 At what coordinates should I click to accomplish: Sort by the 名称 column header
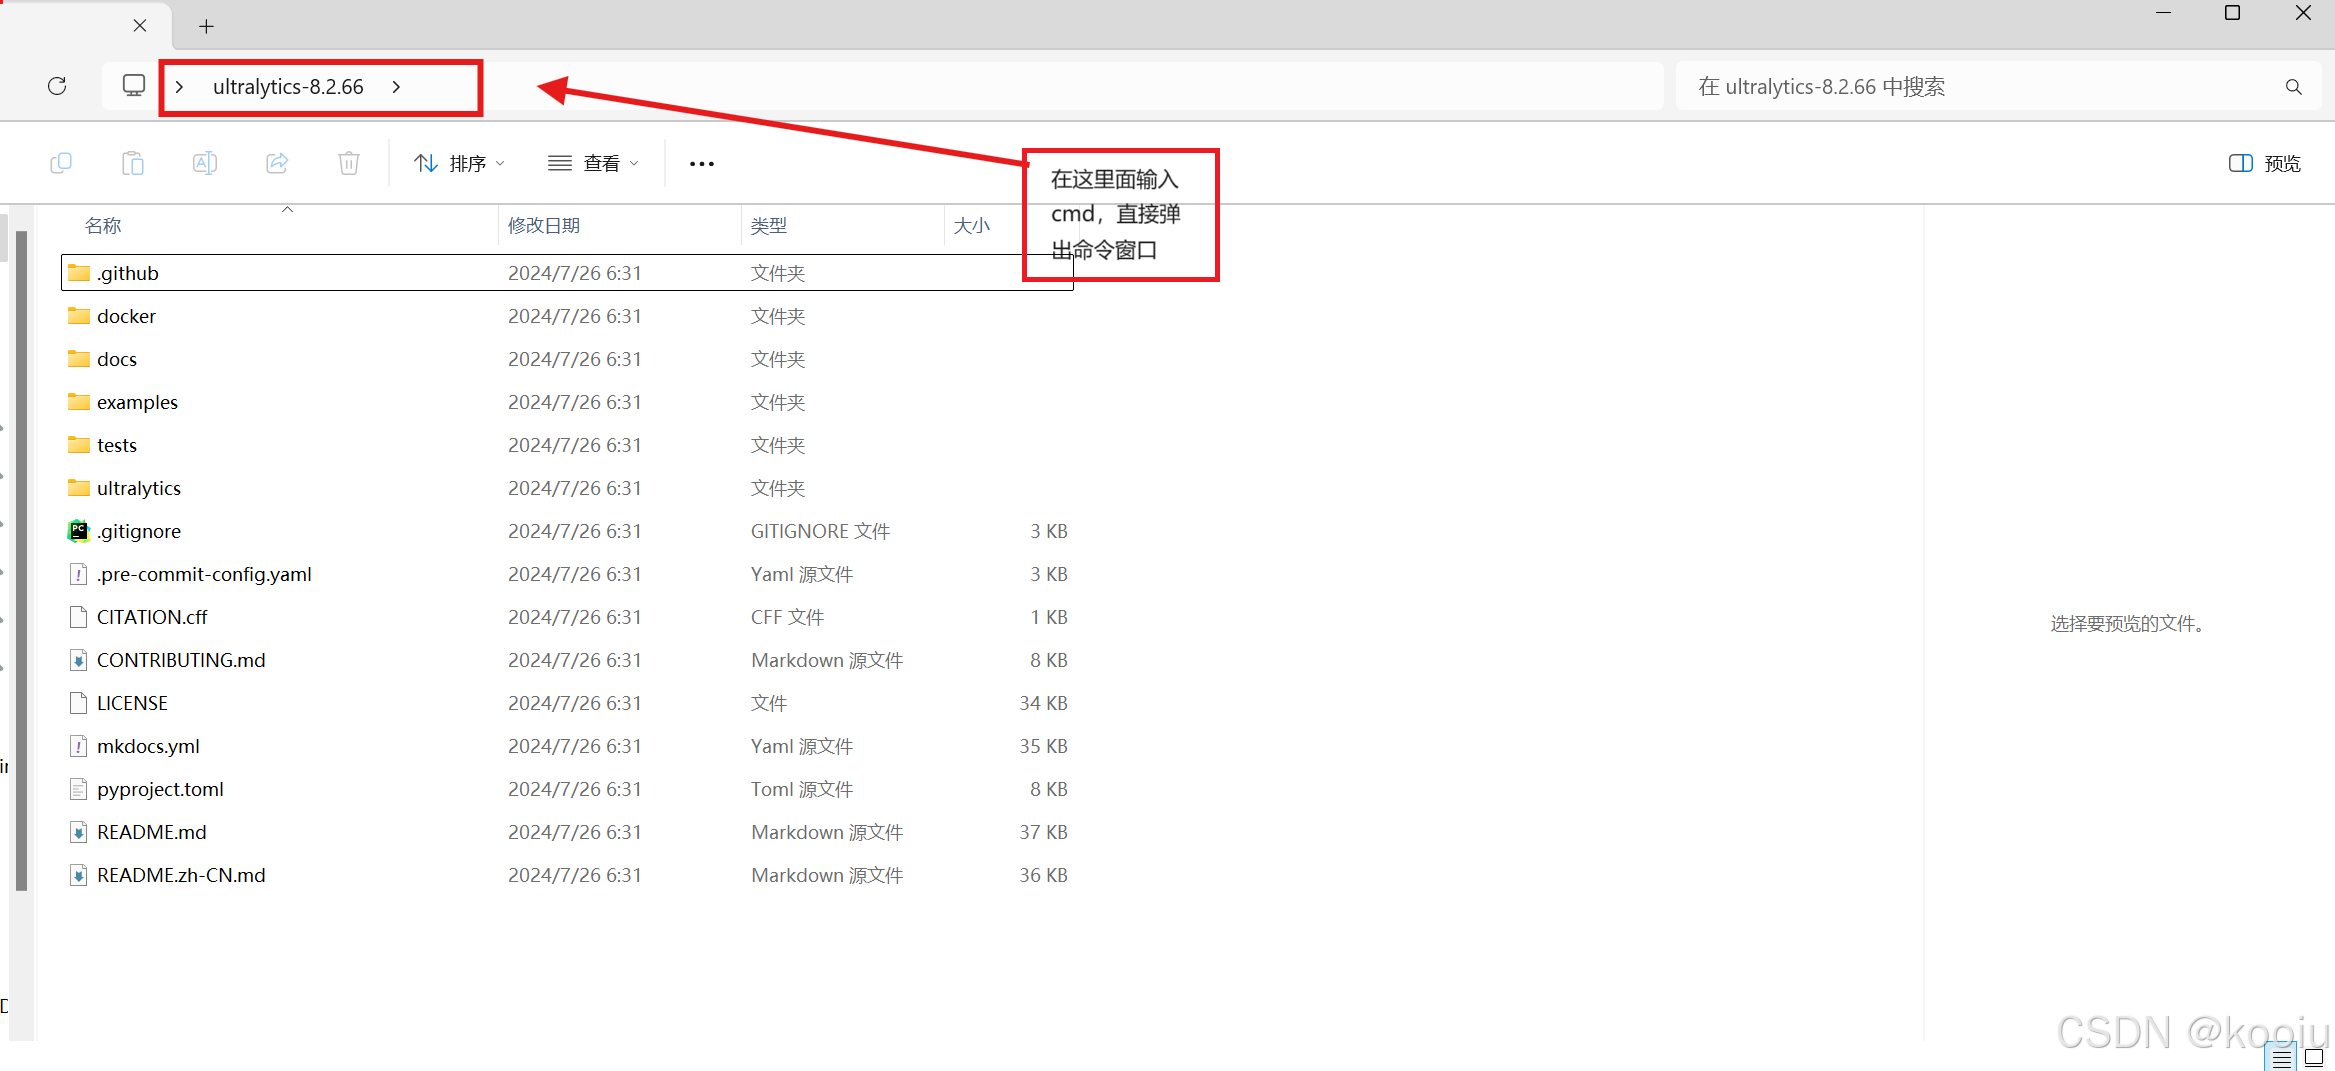pyautogui.click(x=103, y=226)
